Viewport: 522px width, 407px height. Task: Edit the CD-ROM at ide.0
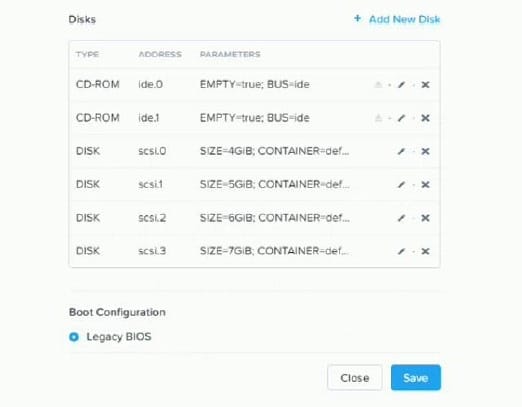coord(401,85)
